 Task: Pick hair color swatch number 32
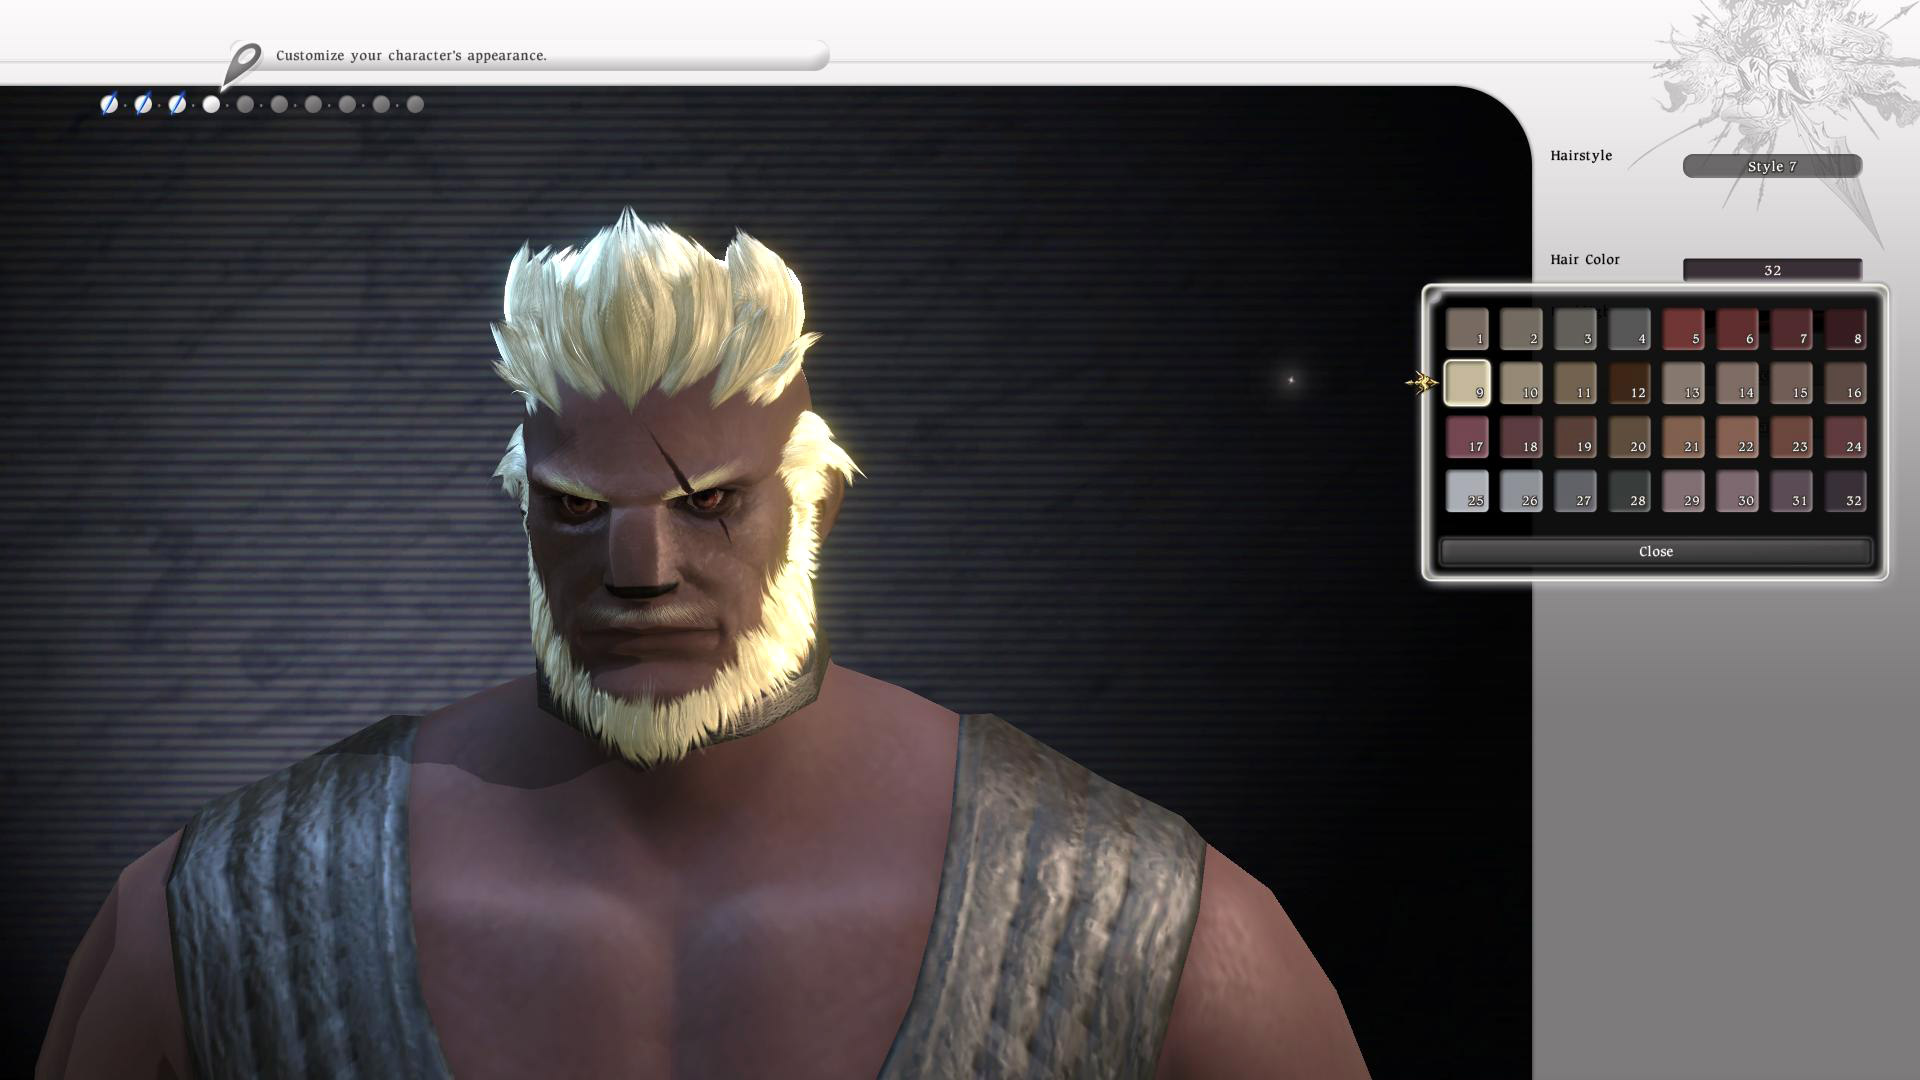[x=1845, y=491]
